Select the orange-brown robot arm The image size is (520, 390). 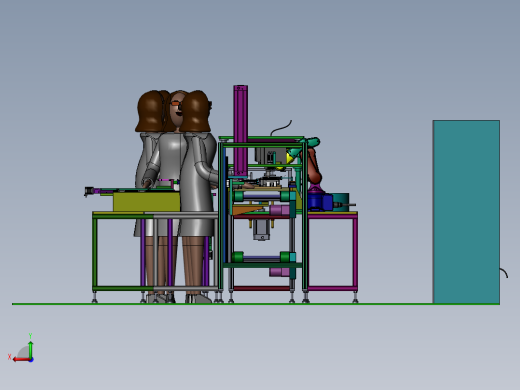[x=314, y=166]
